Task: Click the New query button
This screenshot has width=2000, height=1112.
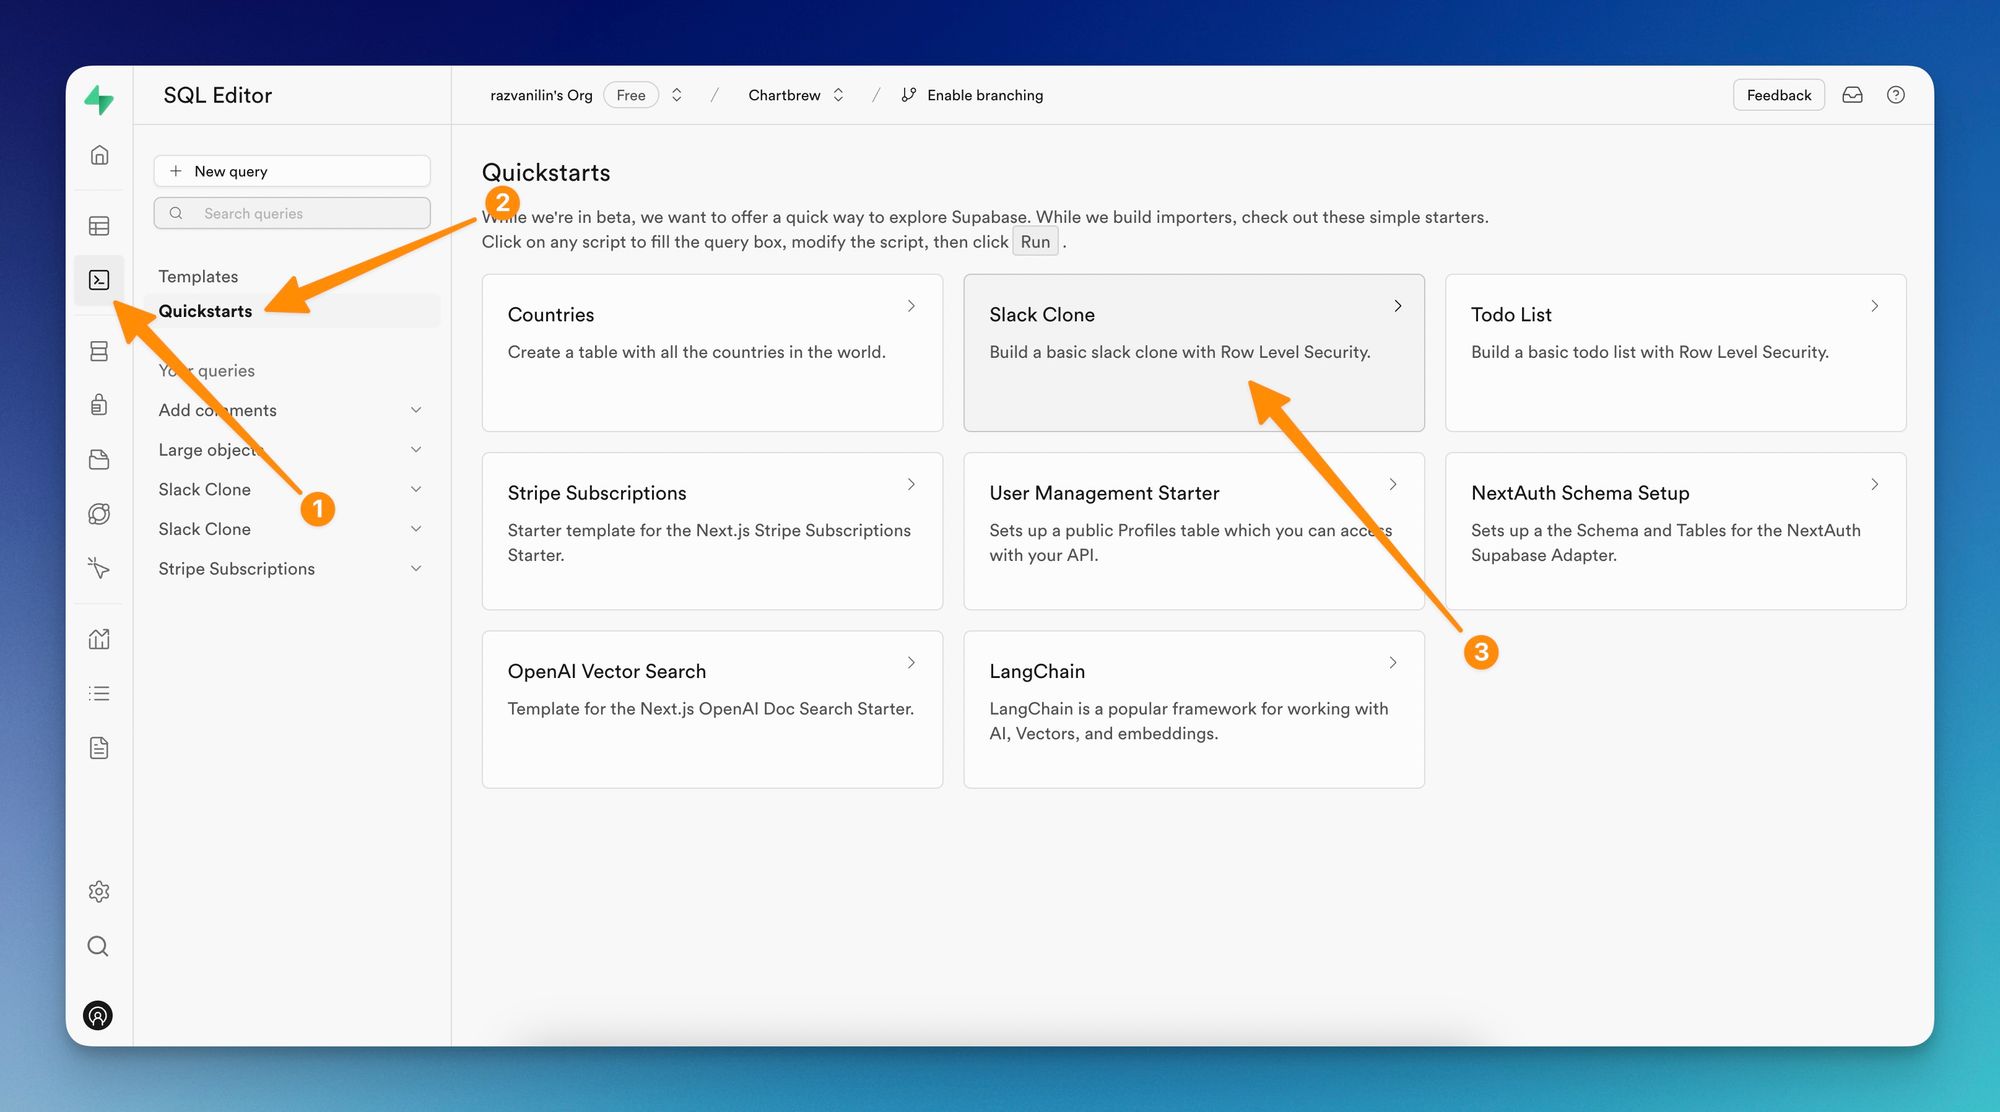Action: point(292,170)
